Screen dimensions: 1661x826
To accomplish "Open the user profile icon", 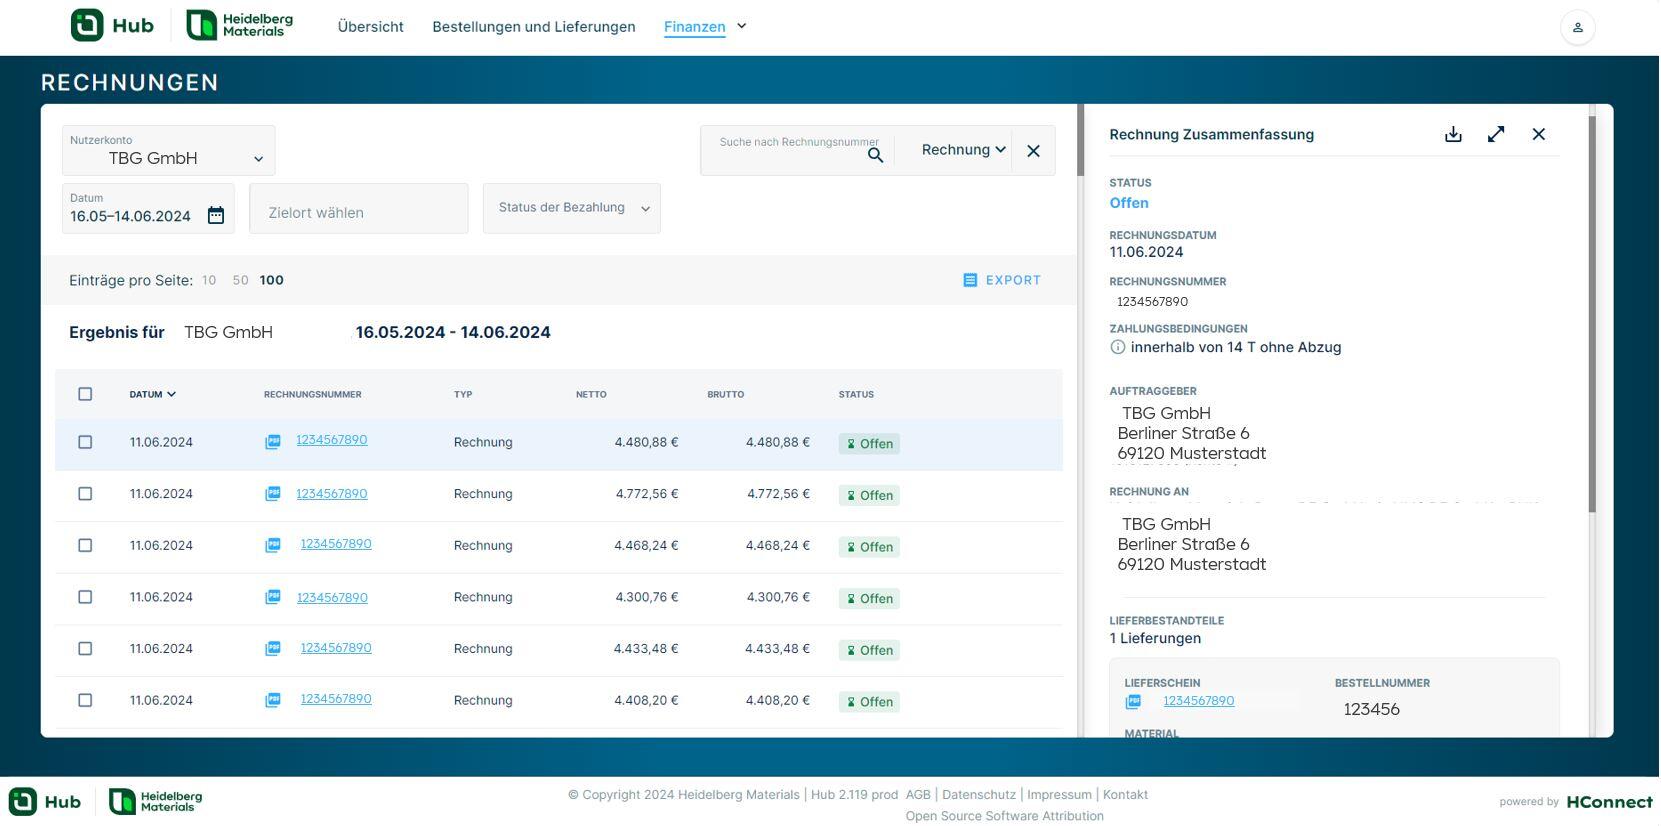I will (x=1577, y=28).
